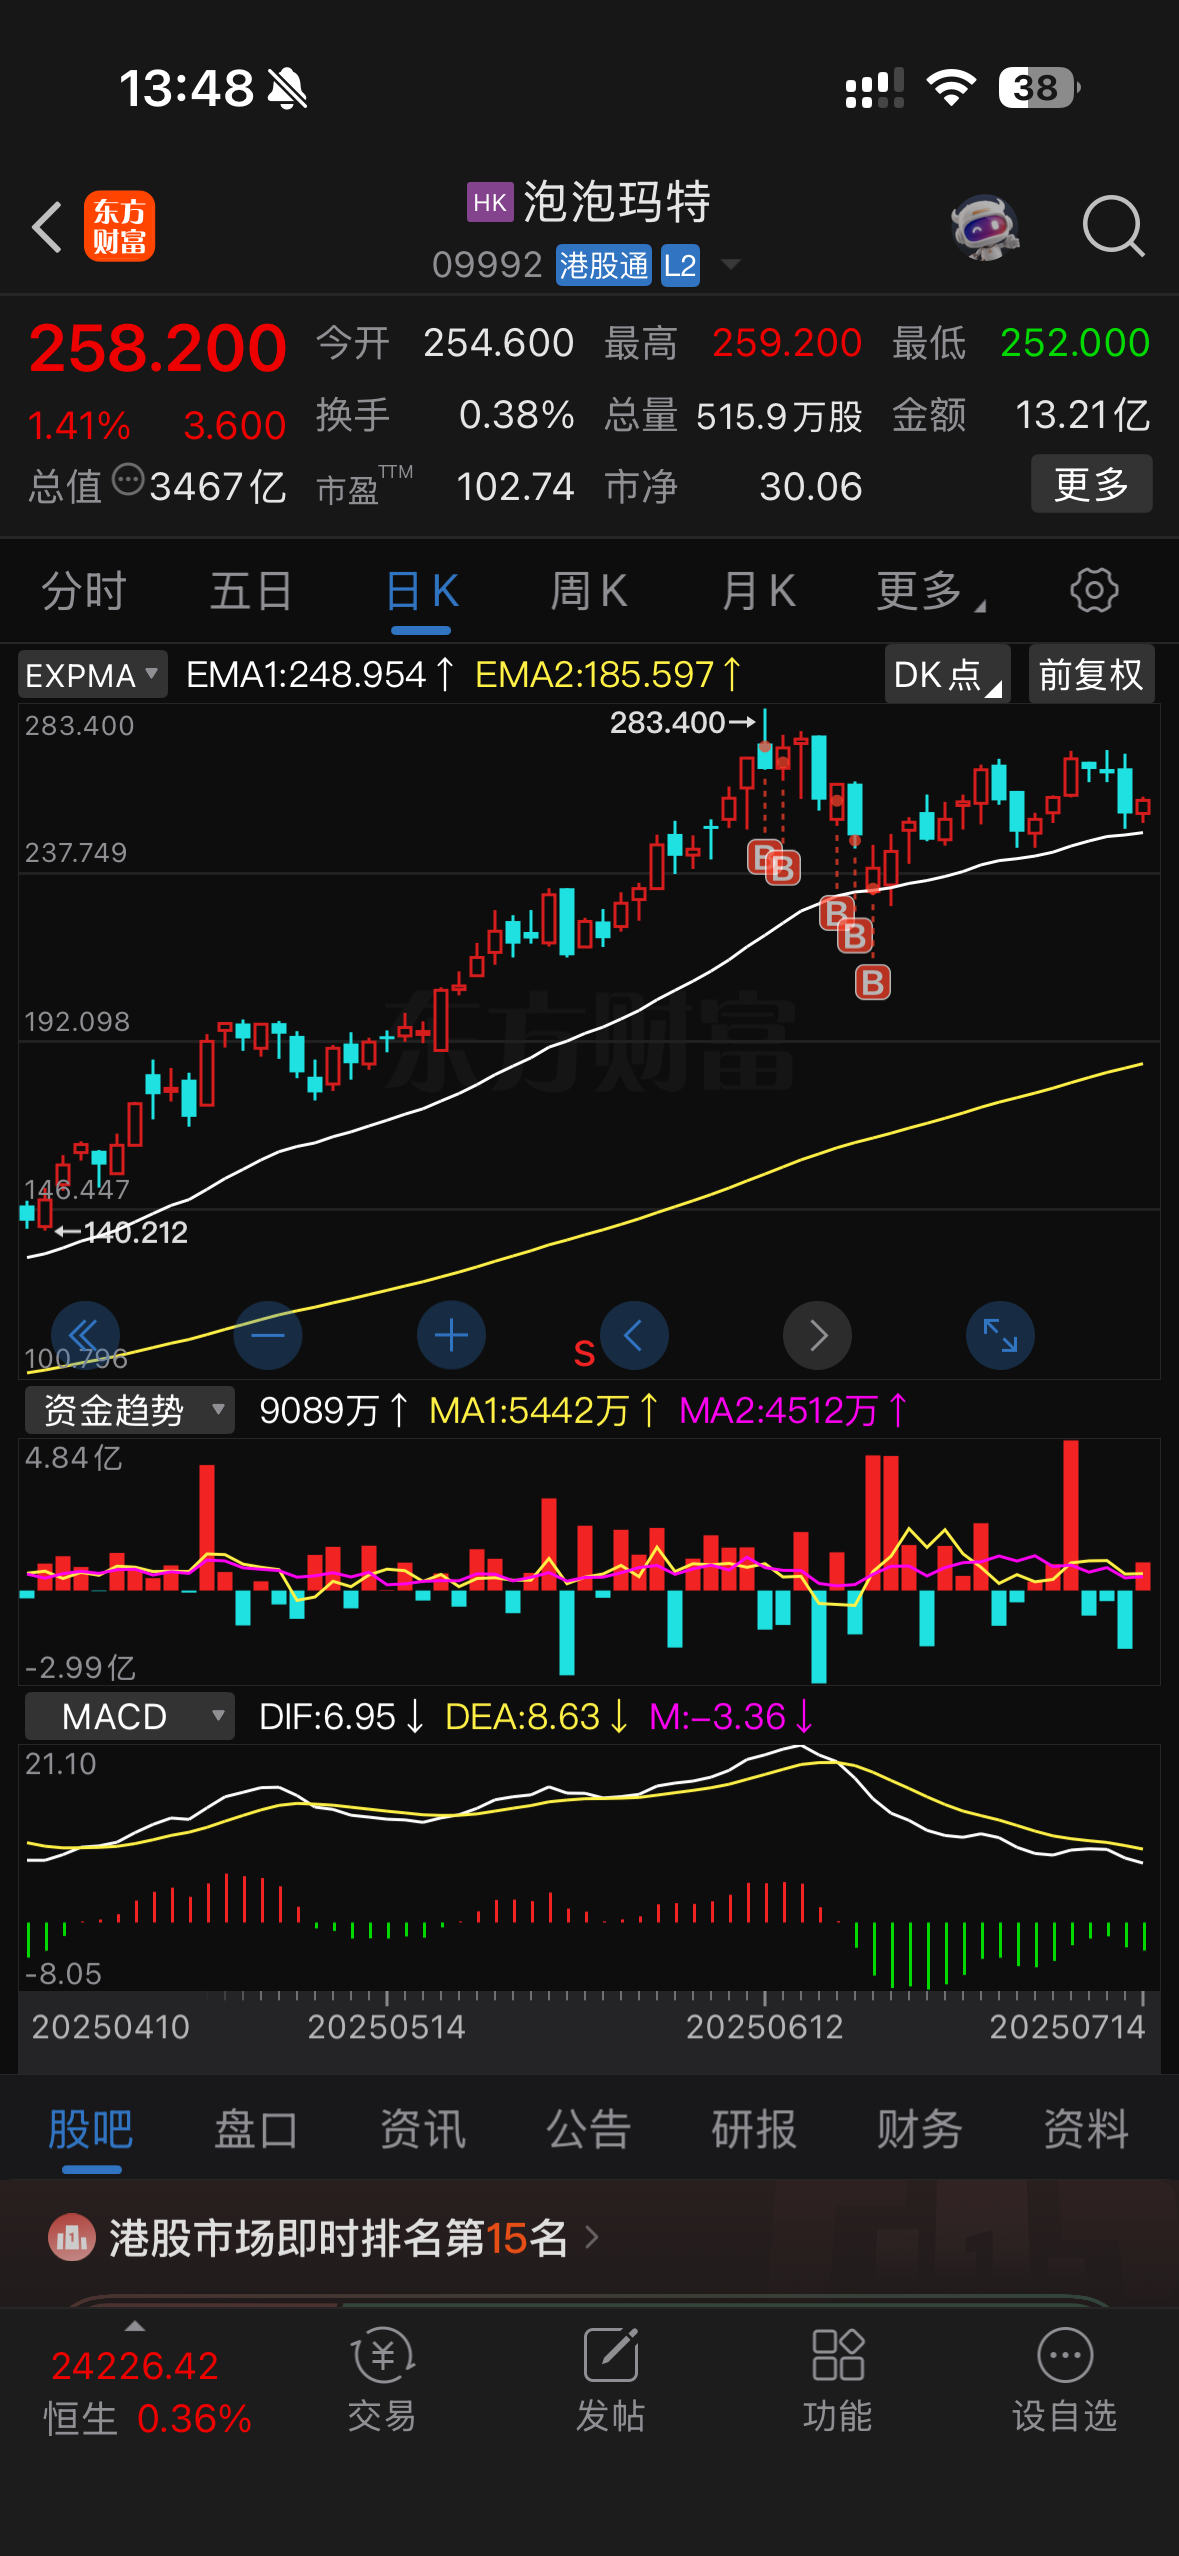1179x2556 pixels.
Task: Move chart right with grey arrow
Action: point(817,1335)
